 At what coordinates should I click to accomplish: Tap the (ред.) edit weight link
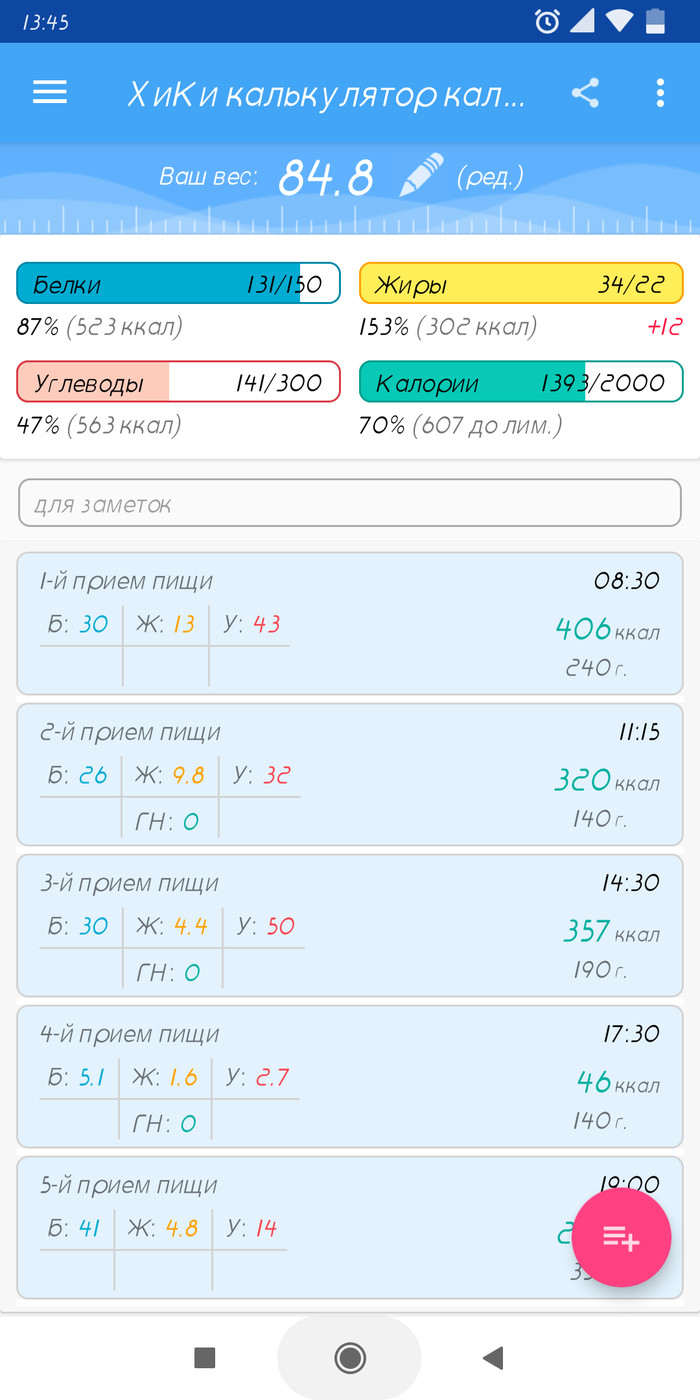pos(490,178)
